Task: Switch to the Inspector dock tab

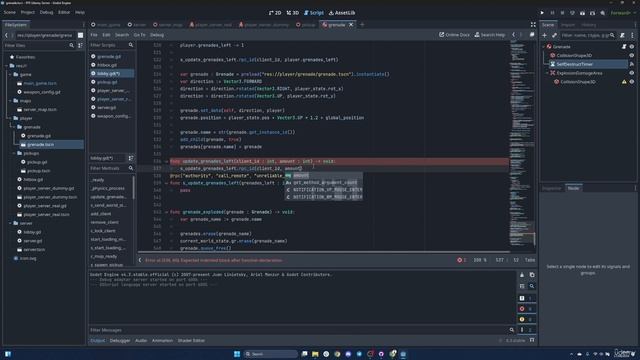Action: pos(552,188)
